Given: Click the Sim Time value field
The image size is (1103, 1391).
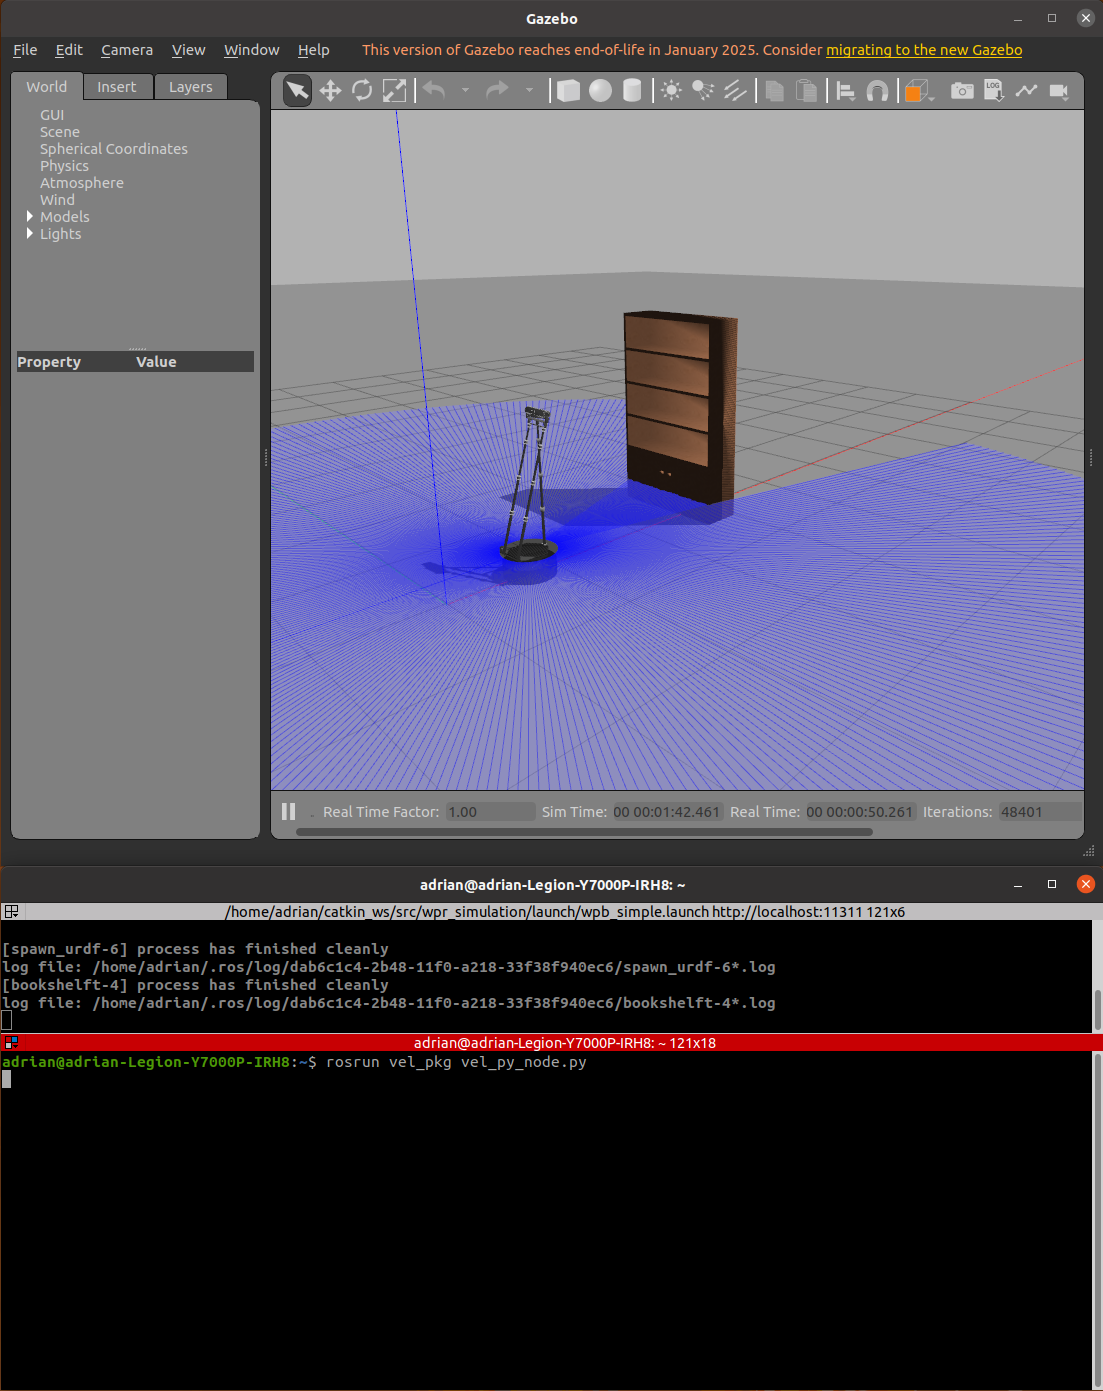Looking at the screenshot, I should (667, 812).
